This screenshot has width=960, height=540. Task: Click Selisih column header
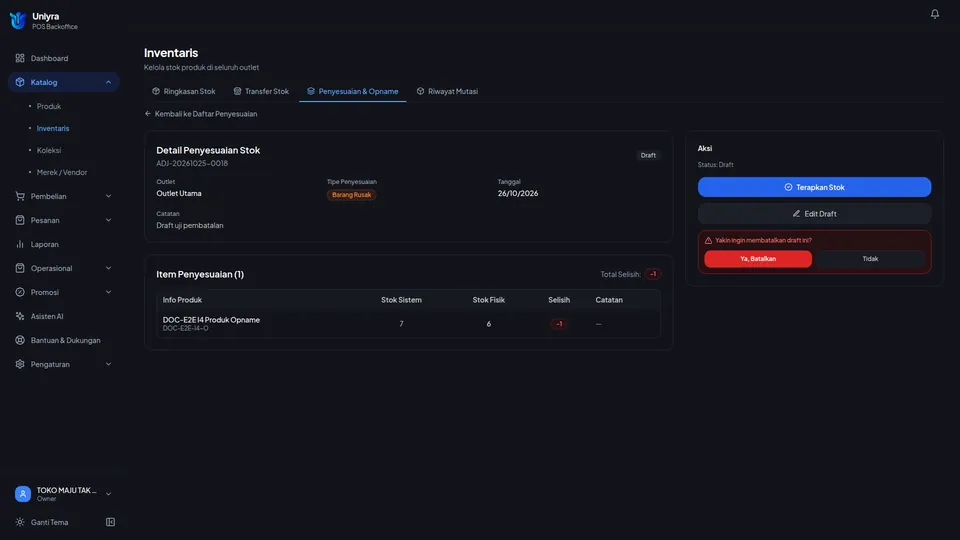click(x=559, y=300)
